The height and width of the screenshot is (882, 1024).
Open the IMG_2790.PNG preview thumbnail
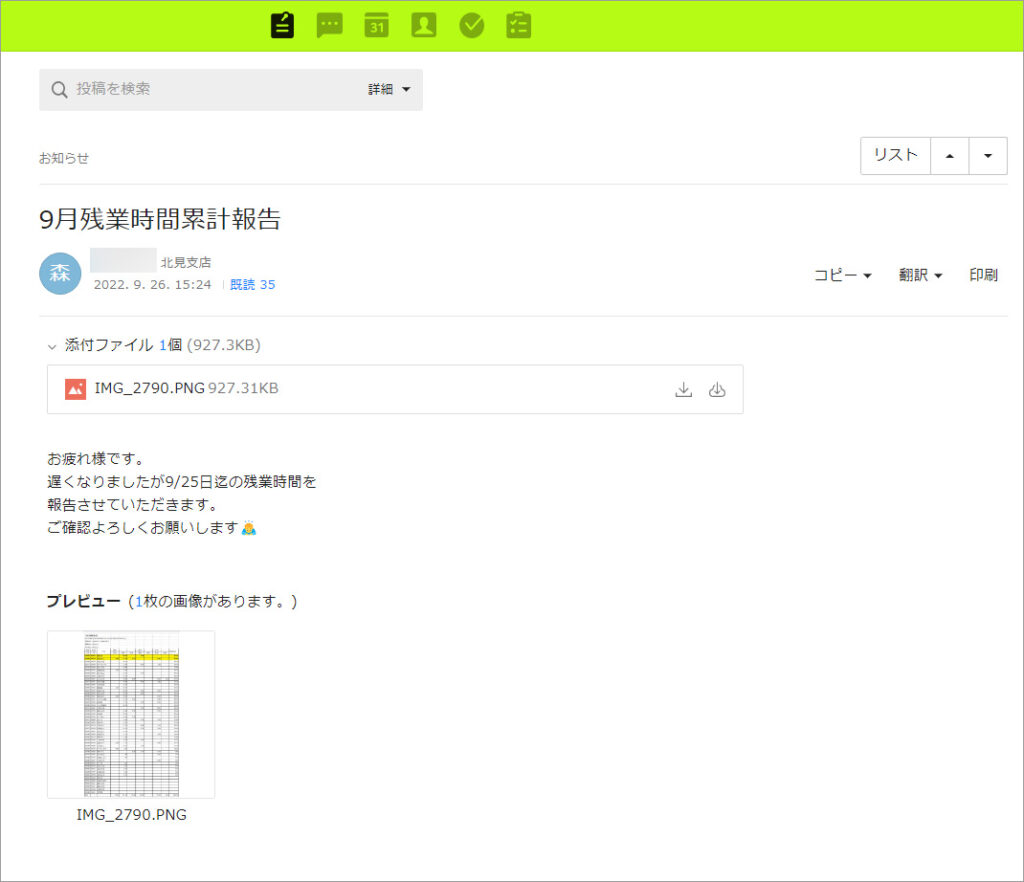click(131, 714)
